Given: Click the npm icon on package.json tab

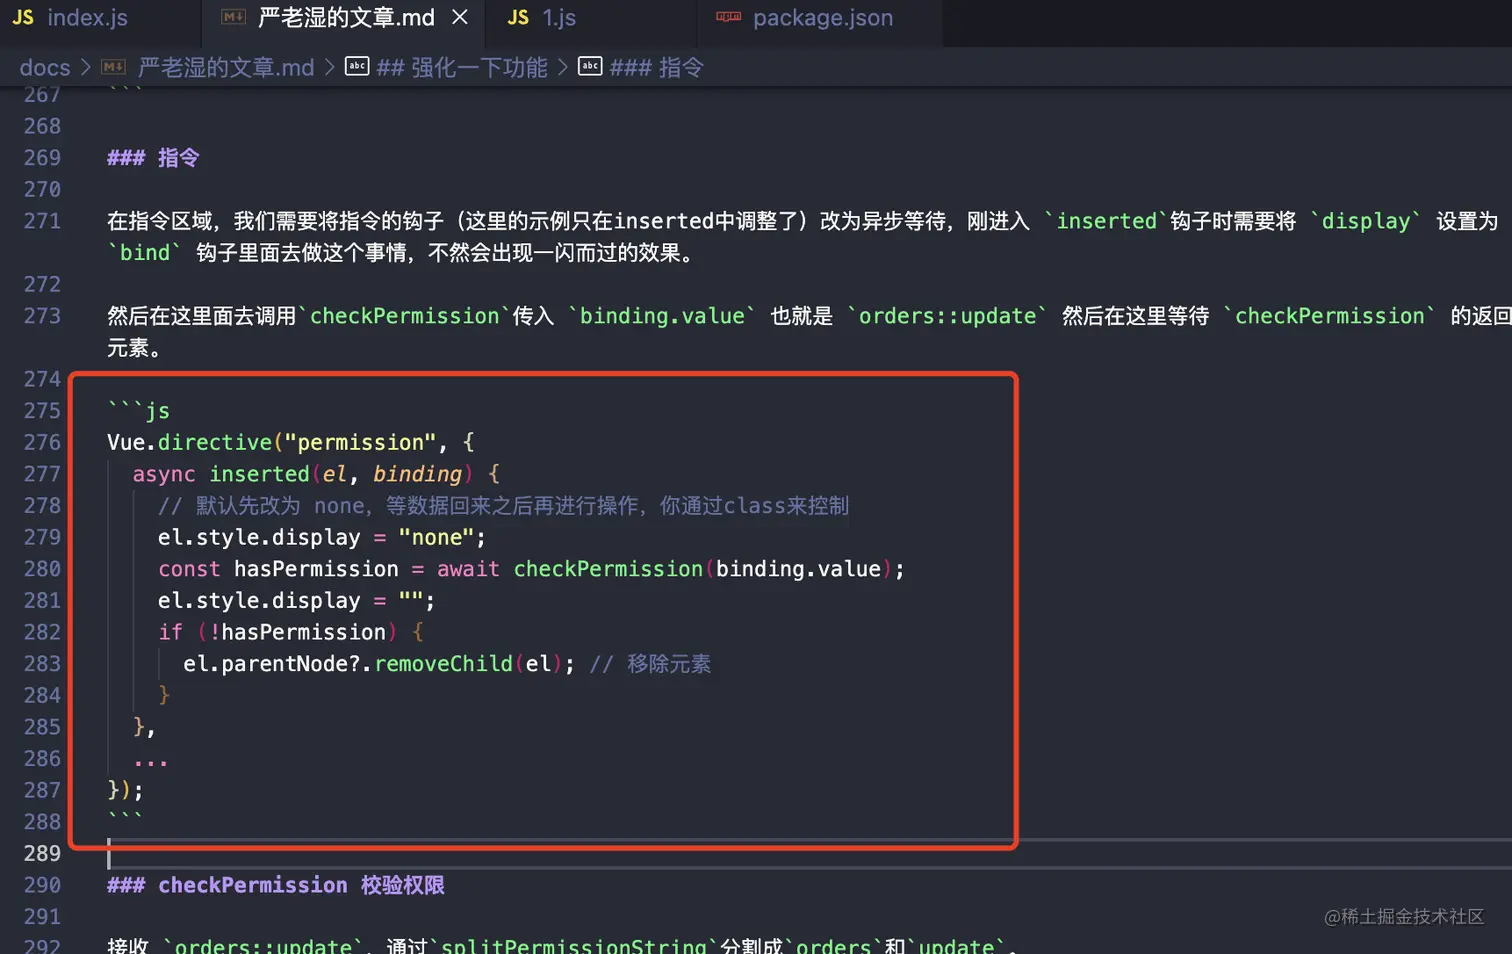Looking at the screenshot, I should (x=728, y=18).
